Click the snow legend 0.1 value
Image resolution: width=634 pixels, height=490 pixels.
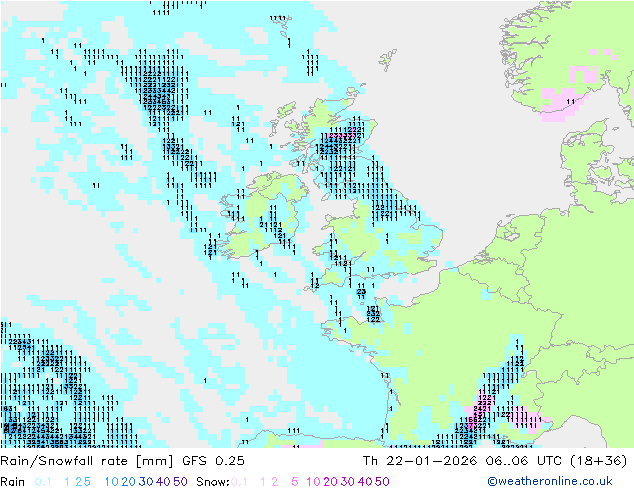pos(239,482)
